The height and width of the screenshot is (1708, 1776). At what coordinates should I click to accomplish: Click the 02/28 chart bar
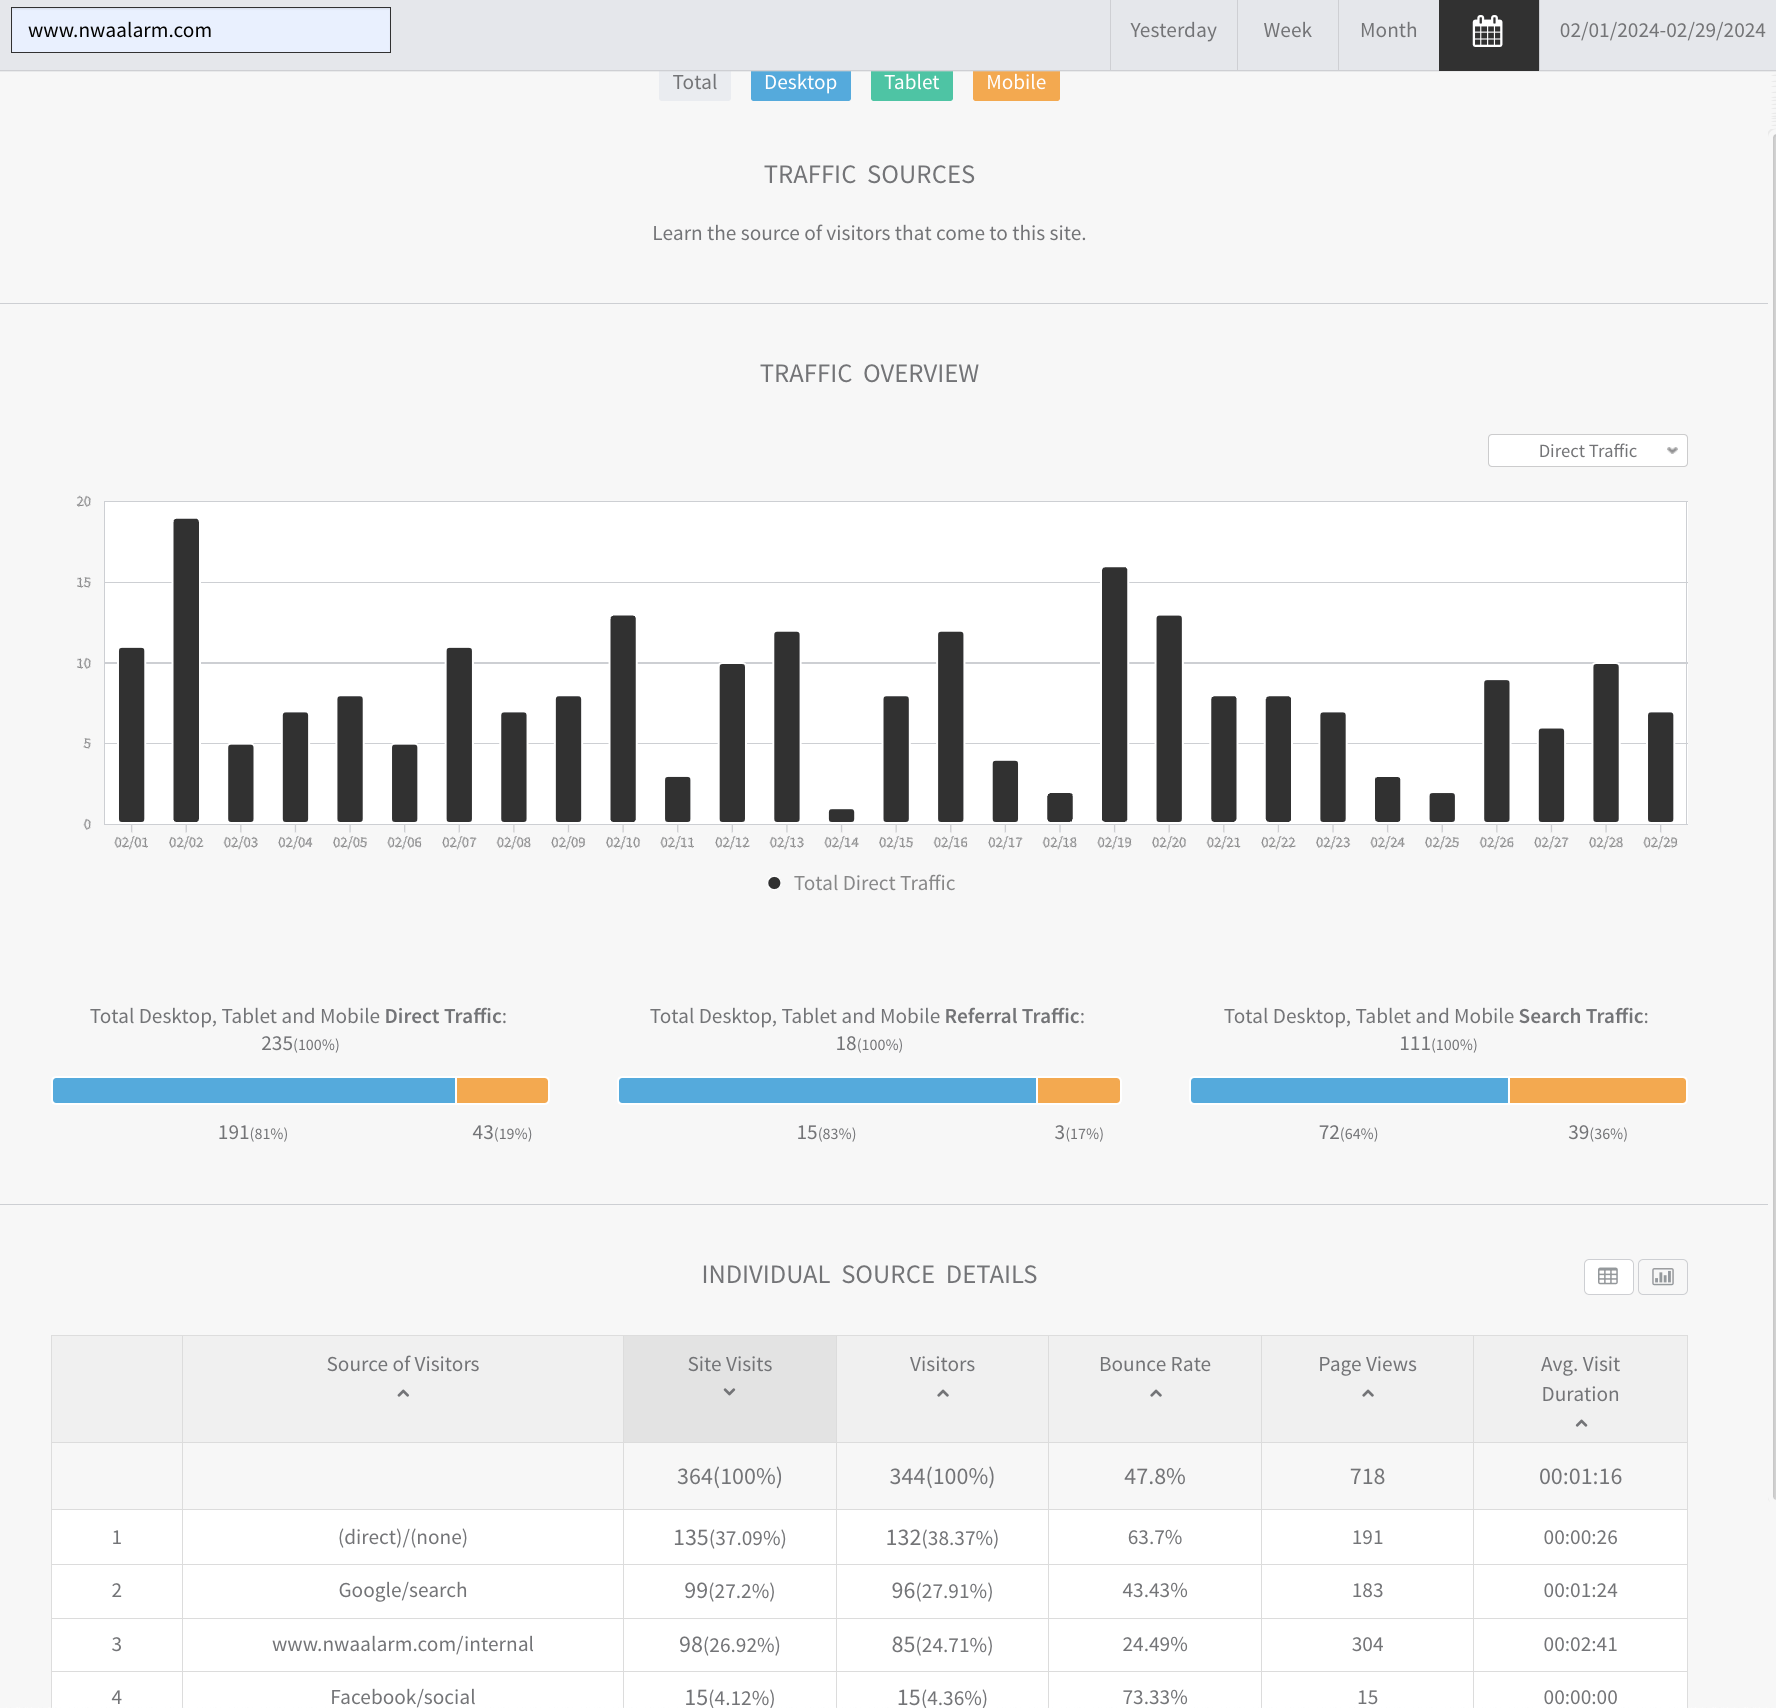[x=1606, y=743]
